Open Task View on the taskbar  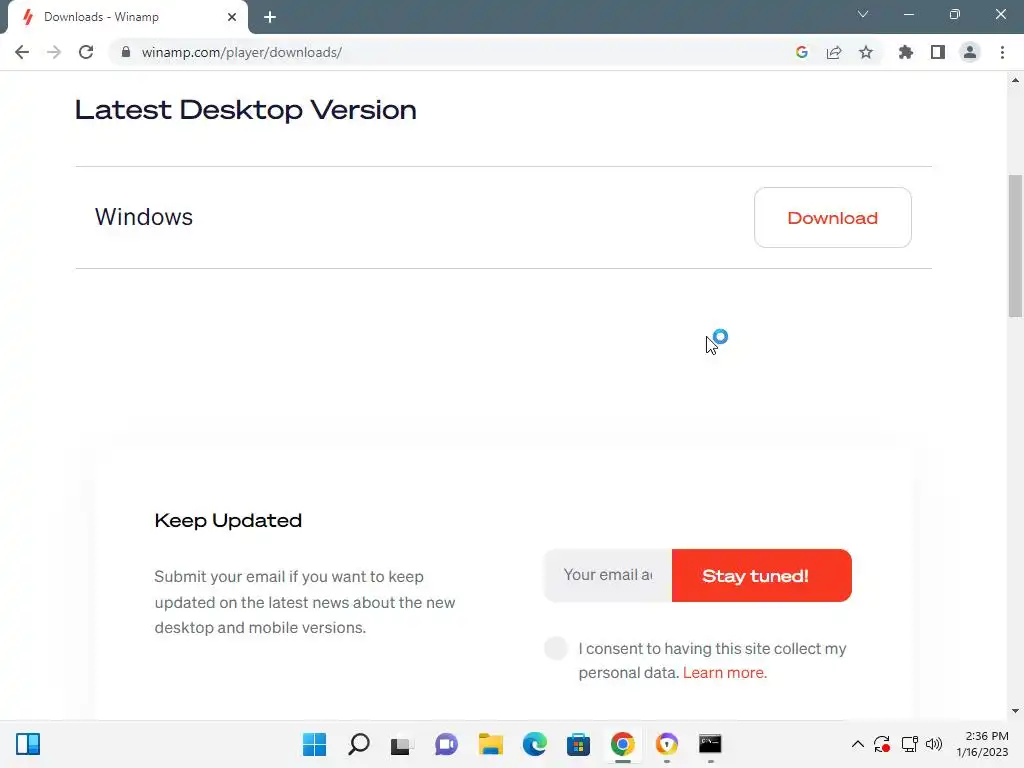(x=402, y=744)
